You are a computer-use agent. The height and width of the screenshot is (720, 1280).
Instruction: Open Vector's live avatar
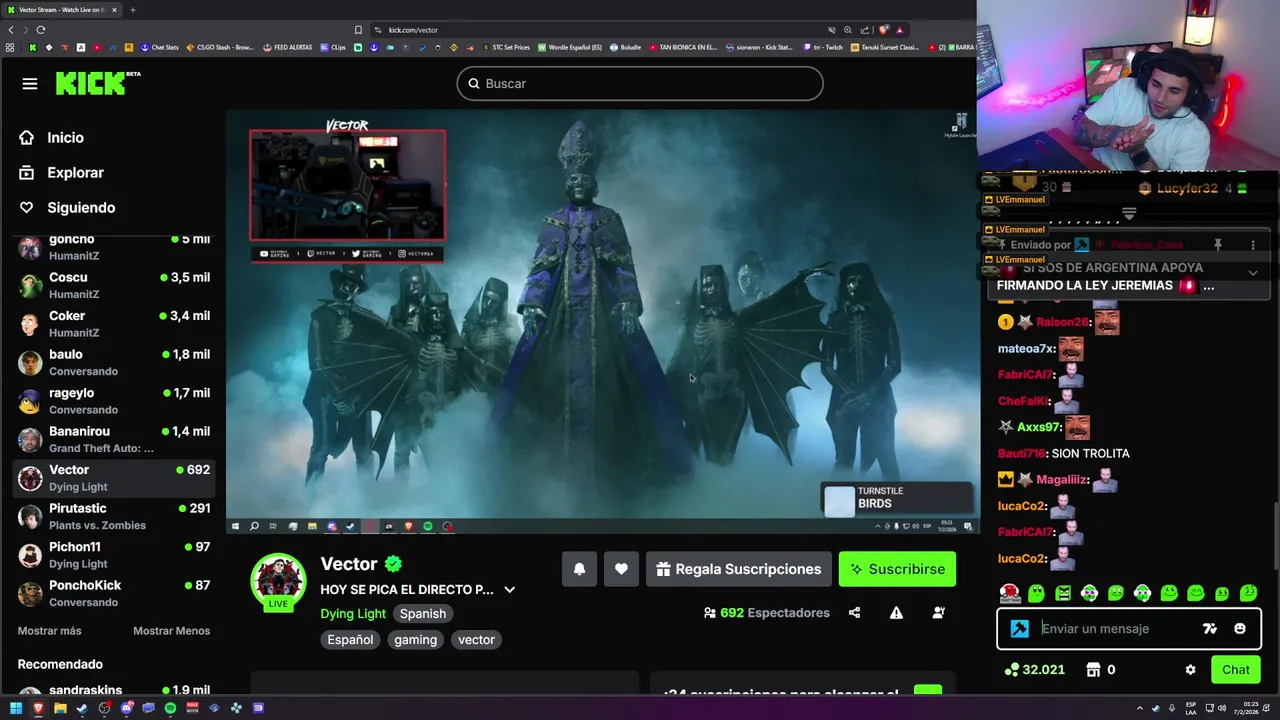point(278,581)
